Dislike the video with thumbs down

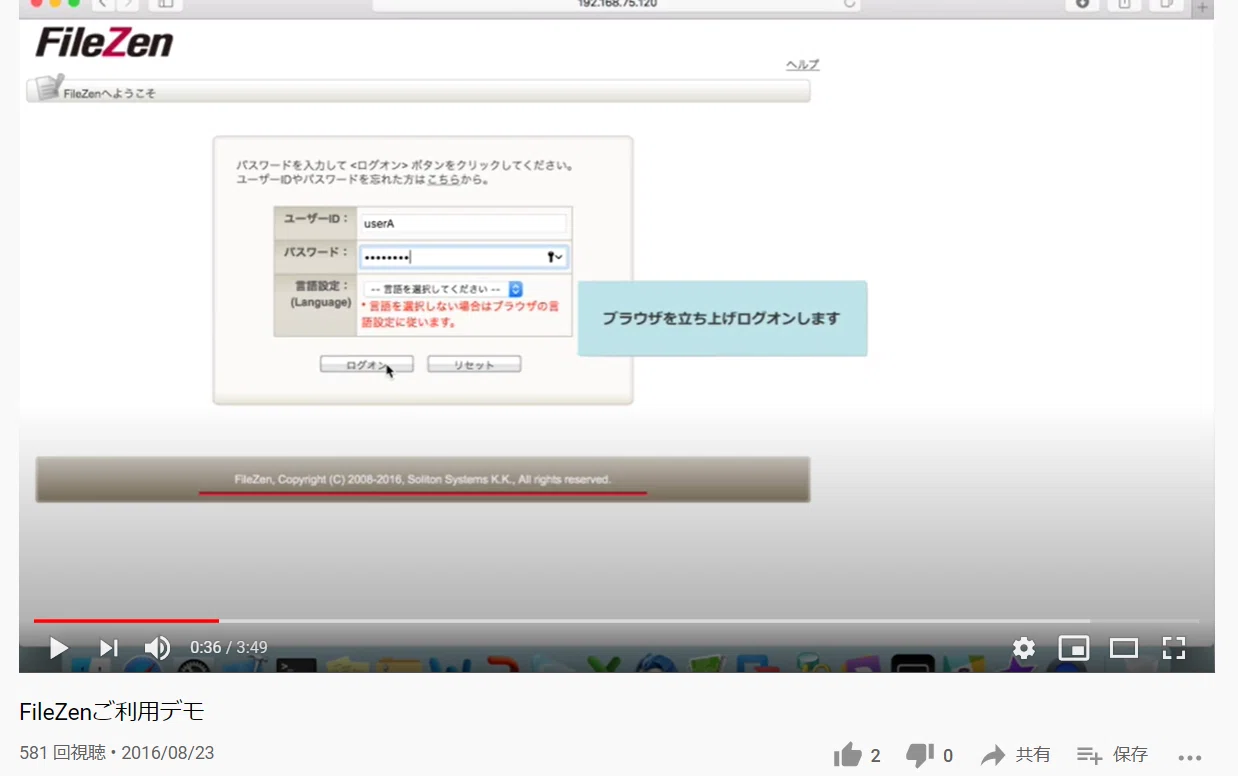click(919, 755)
